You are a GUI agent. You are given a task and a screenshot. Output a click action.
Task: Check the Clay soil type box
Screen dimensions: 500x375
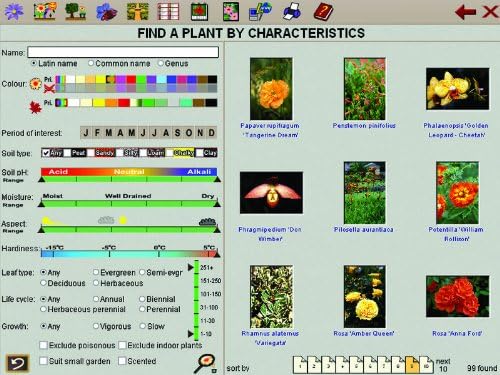[x=199, y=153]
